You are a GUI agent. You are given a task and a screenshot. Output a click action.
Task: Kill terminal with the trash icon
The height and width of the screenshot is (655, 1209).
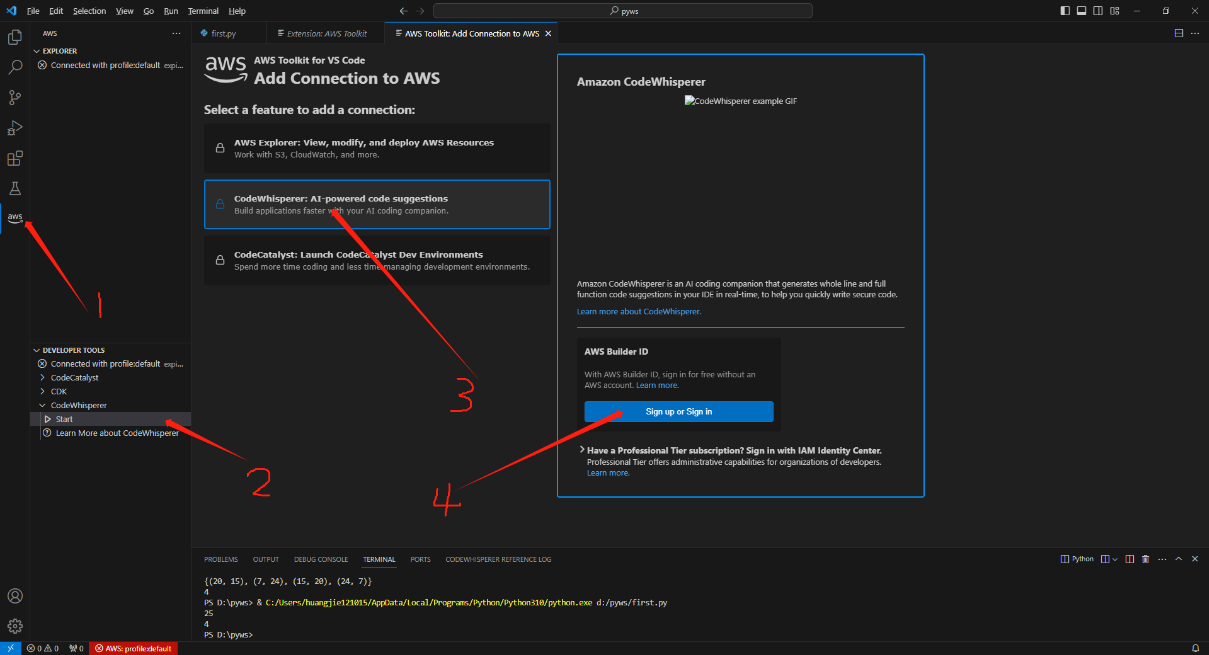coord(1146,559)
